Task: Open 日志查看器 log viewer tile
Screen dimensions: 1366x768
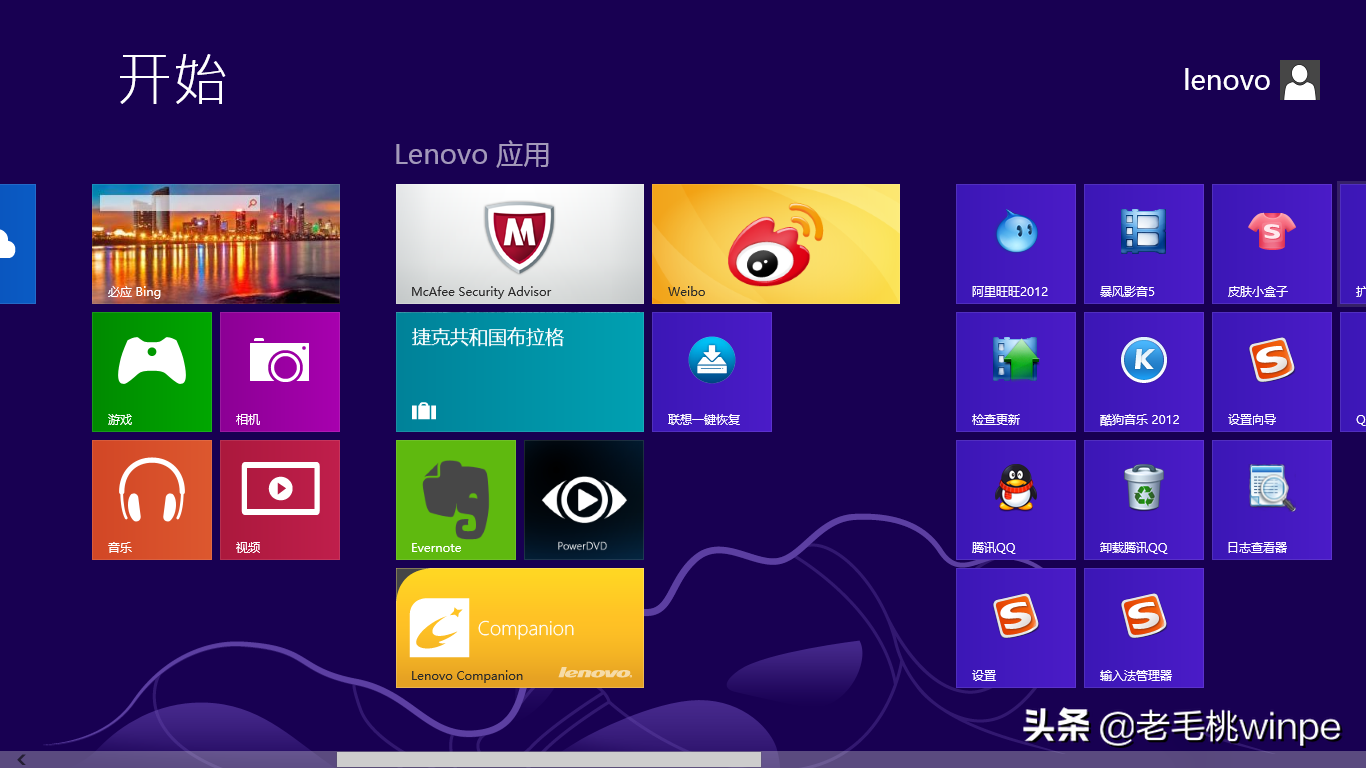Action: tap(1272, 500)
